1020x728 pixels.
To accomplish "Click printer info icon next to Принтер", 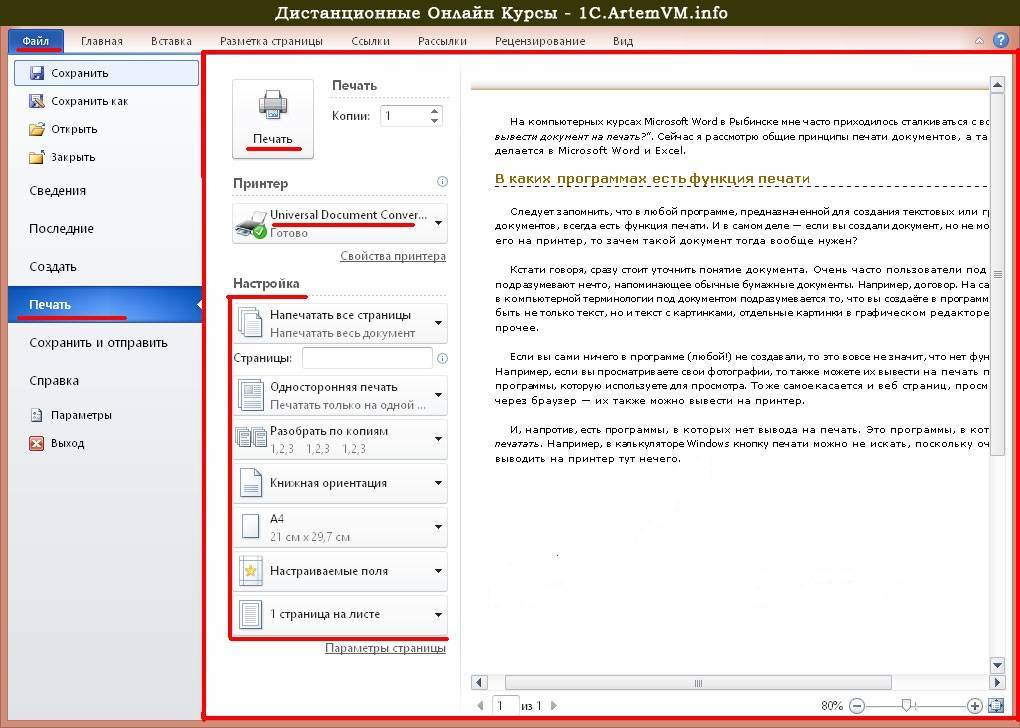I will tap(442, 182).
